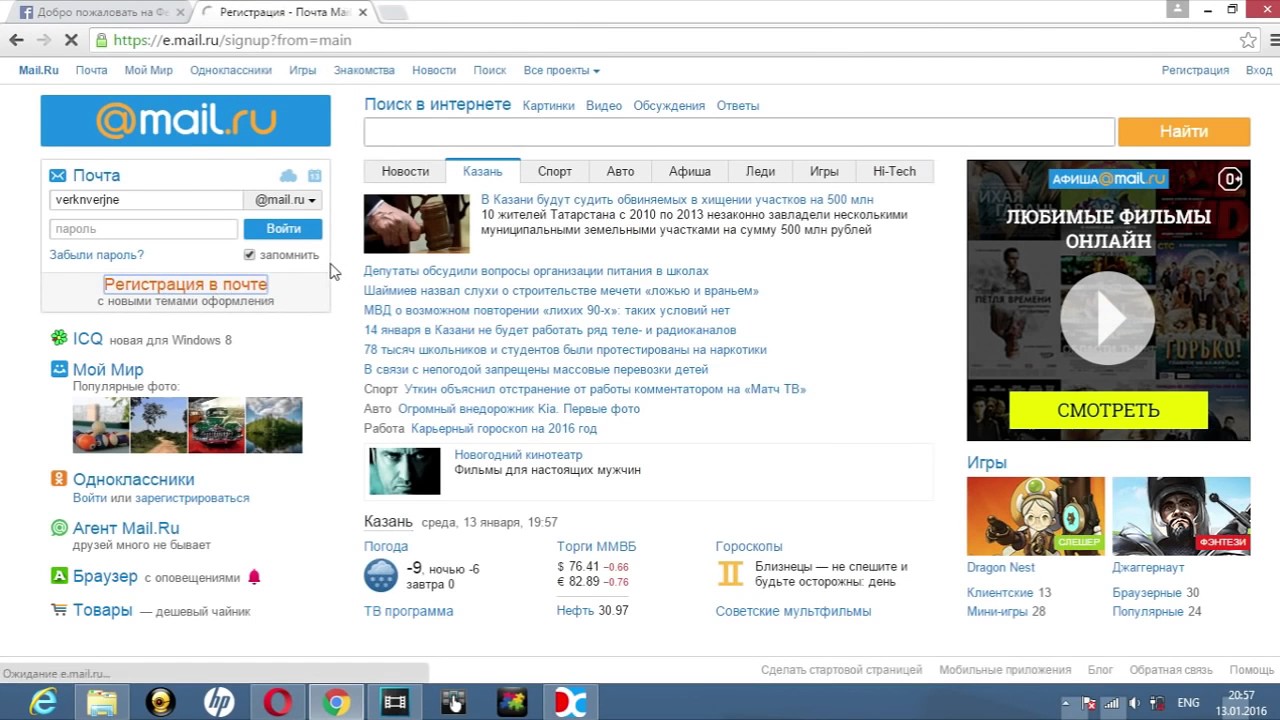Open the Видео search category
Image resolution: width=1280 pixels, height=720 pixels.
click(604, 105)
